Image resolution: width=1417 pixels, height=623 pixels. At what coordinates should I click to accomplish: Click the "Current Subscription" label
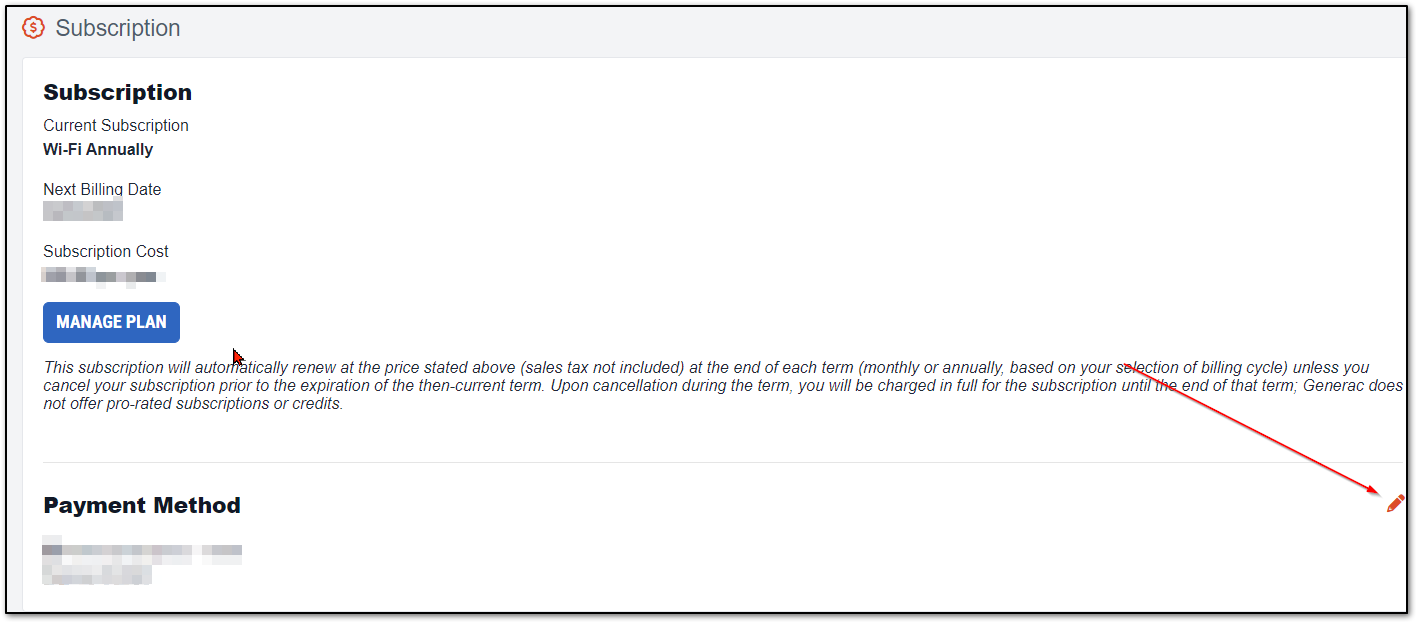115,125
